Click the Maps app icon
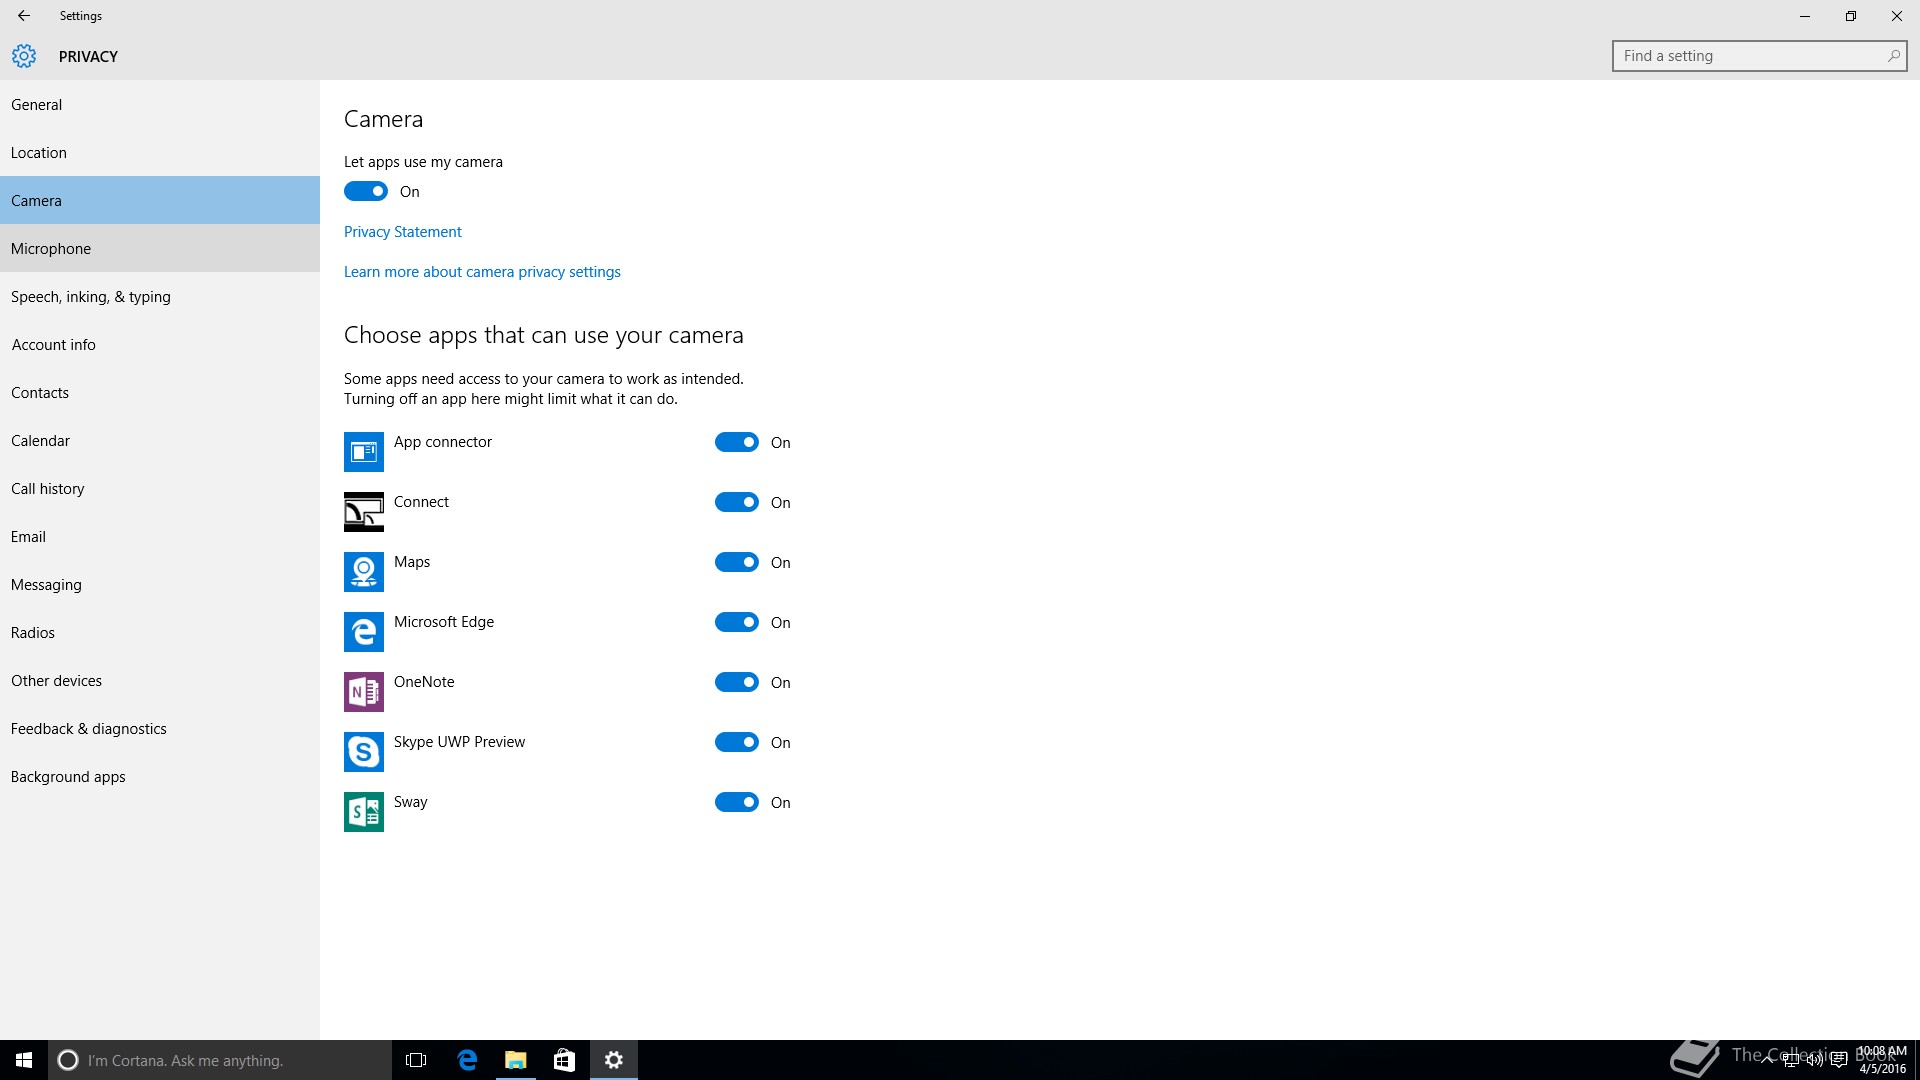 click(x=364, y=572)
